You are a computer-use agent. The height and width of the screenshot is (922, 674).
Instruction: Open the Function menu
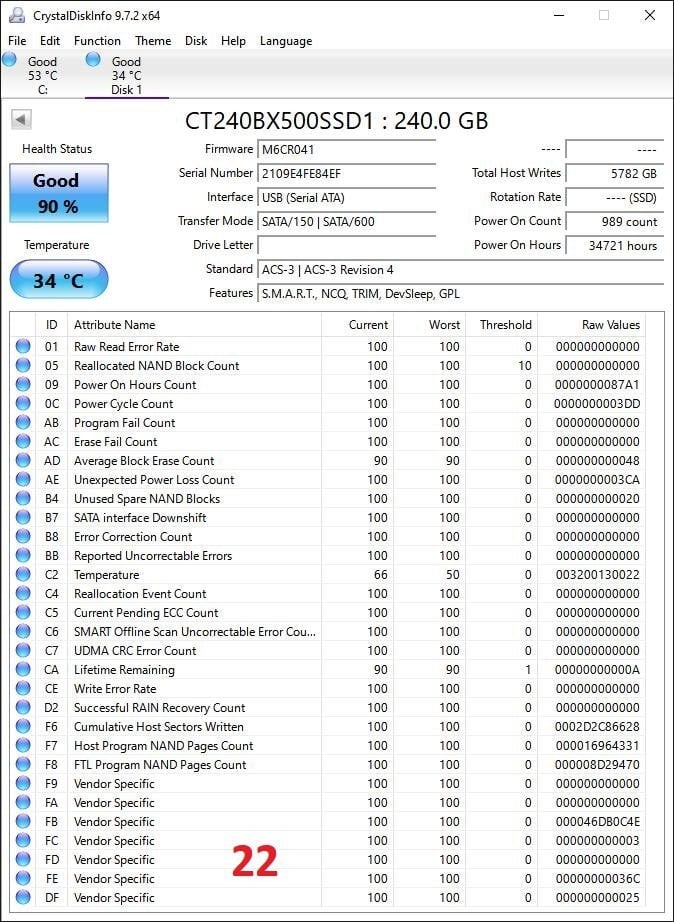point(97,41)
